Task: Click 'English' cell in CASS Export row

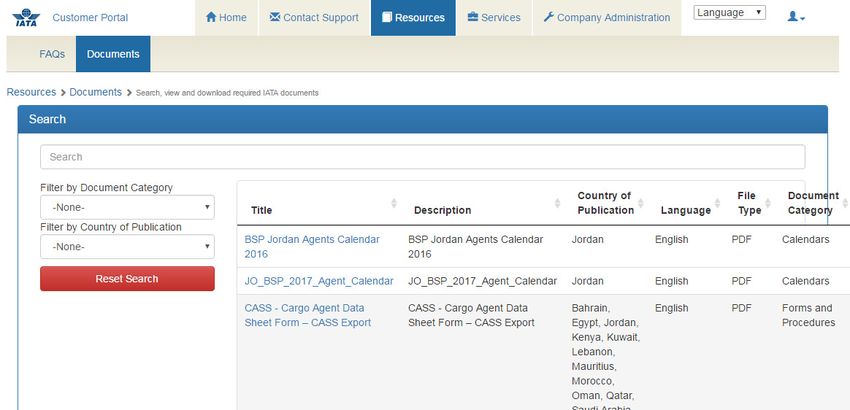Action: point(671,308)
